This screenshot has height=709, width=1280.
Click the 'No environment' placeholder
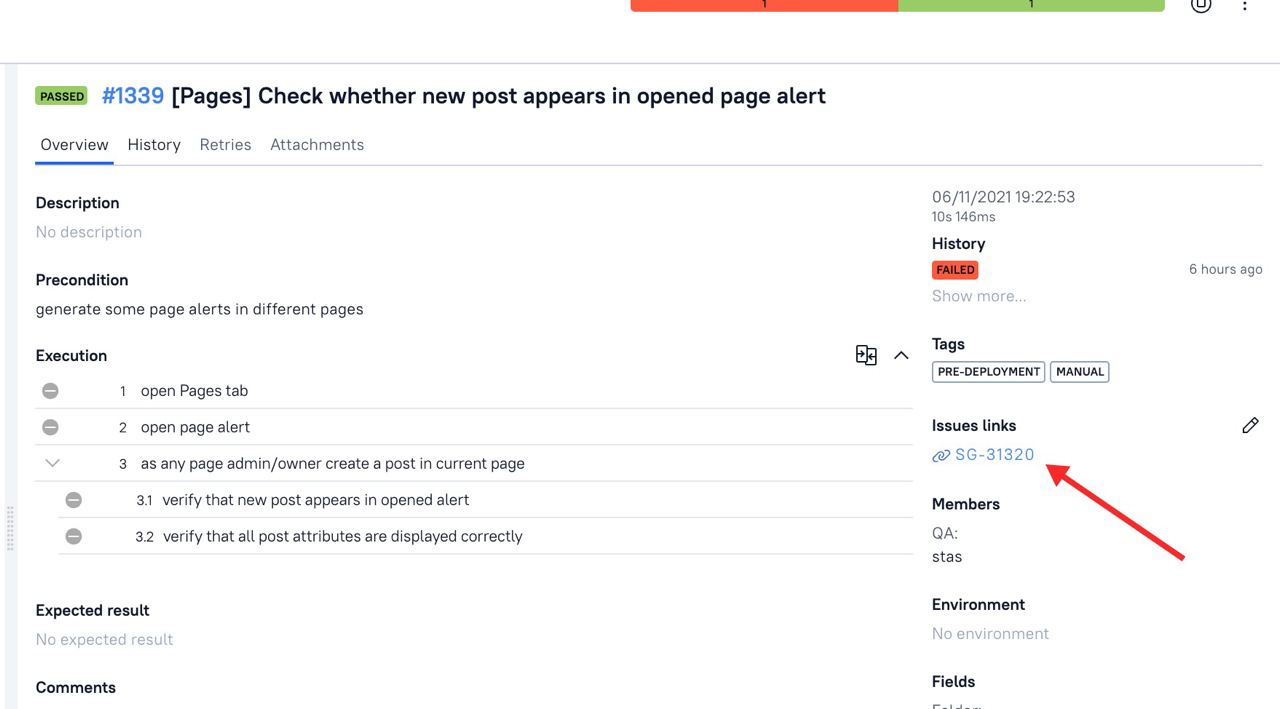[990, 634]
